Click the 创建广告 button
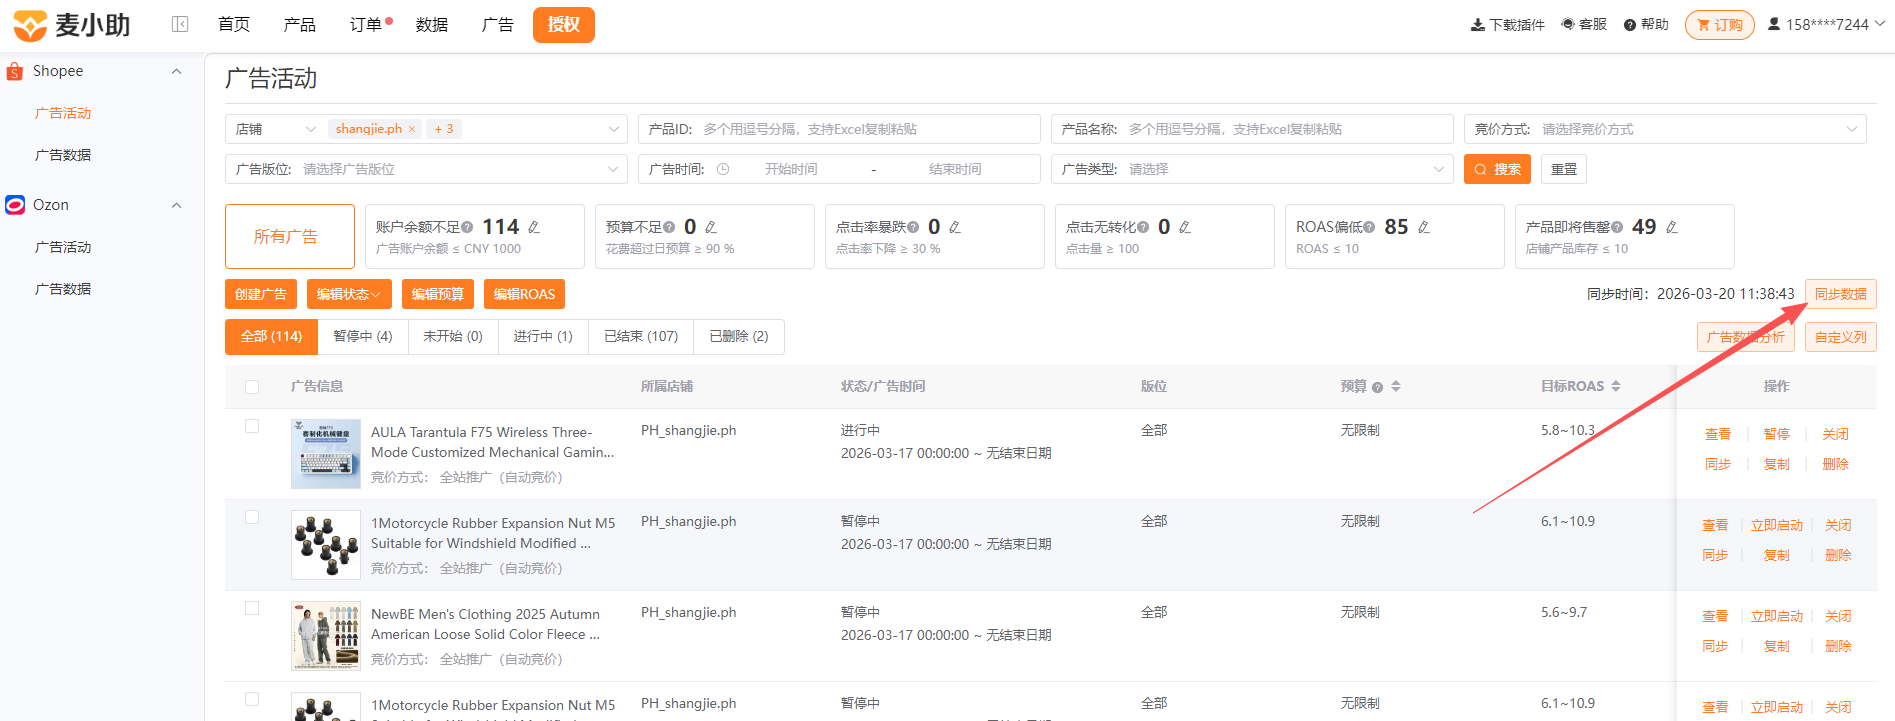Screen dimensions: 1895x721 coord(261,294)
